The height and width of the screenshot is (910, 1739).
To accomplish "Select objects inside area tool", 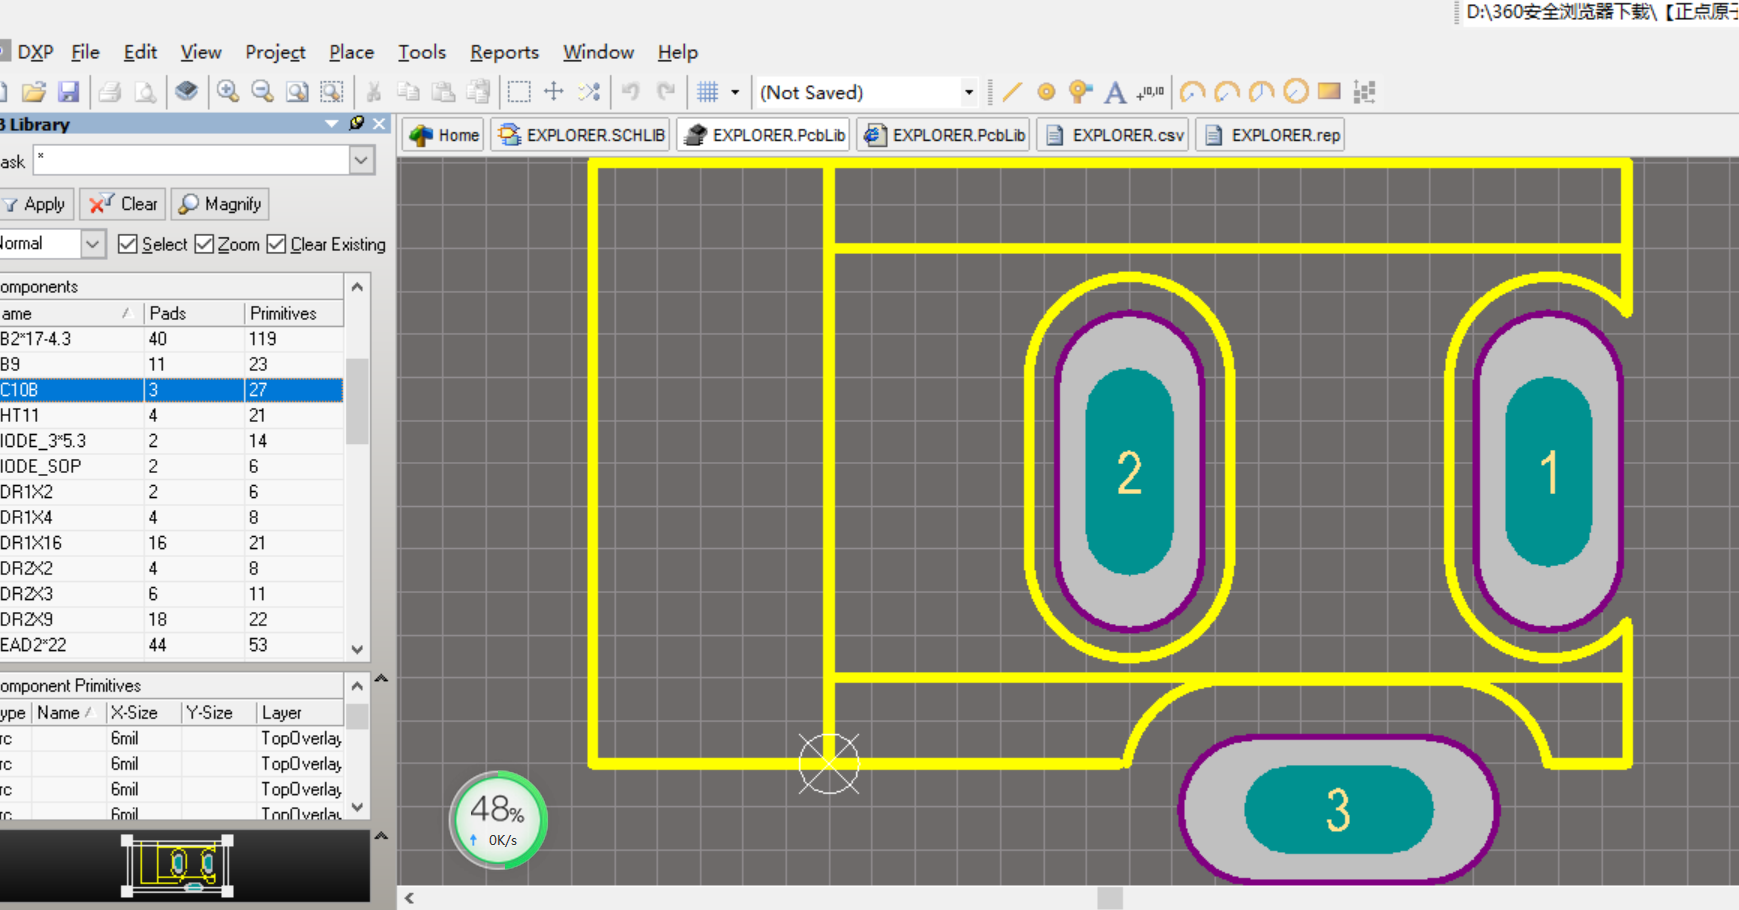I will 519,92.
